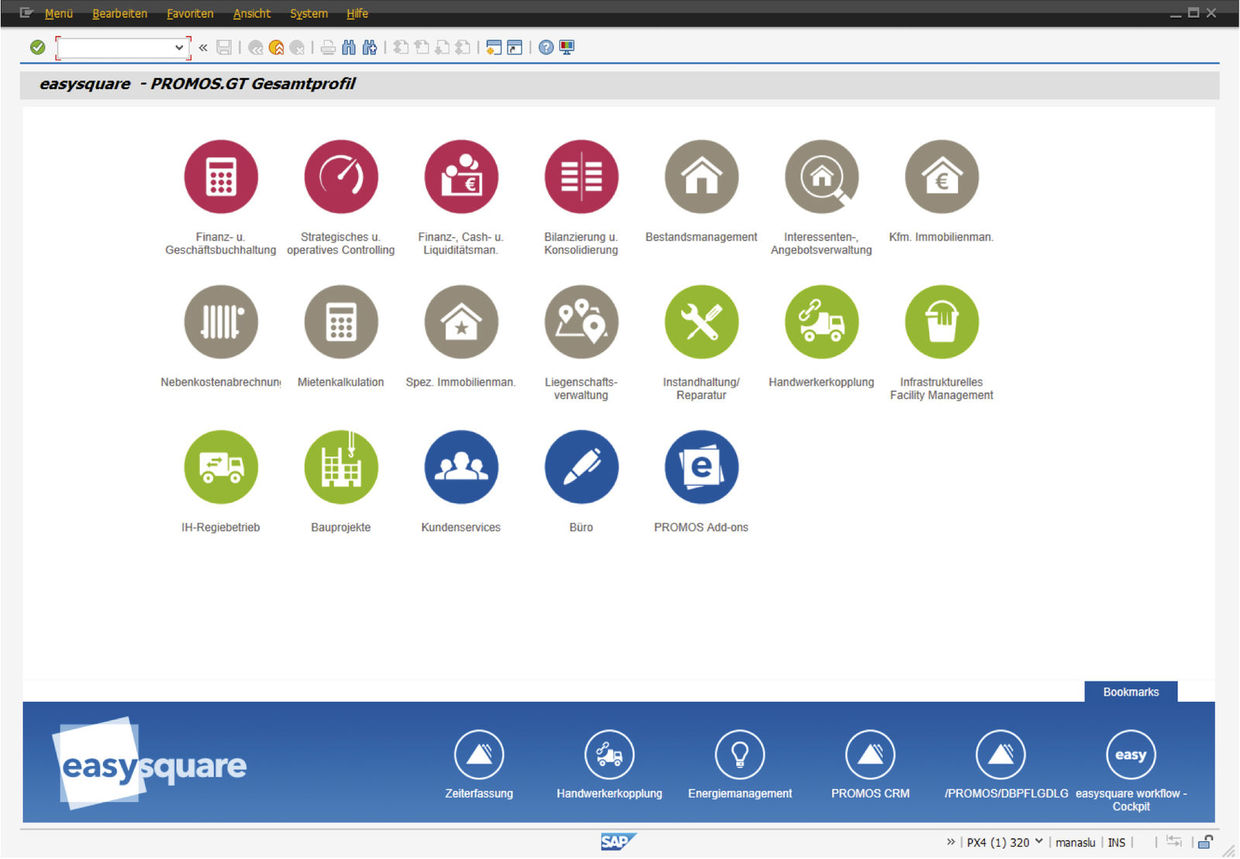Open the Favoriten menu
Image resolution: width=1240 pixels, height=859 pixels.
point(189,13)
